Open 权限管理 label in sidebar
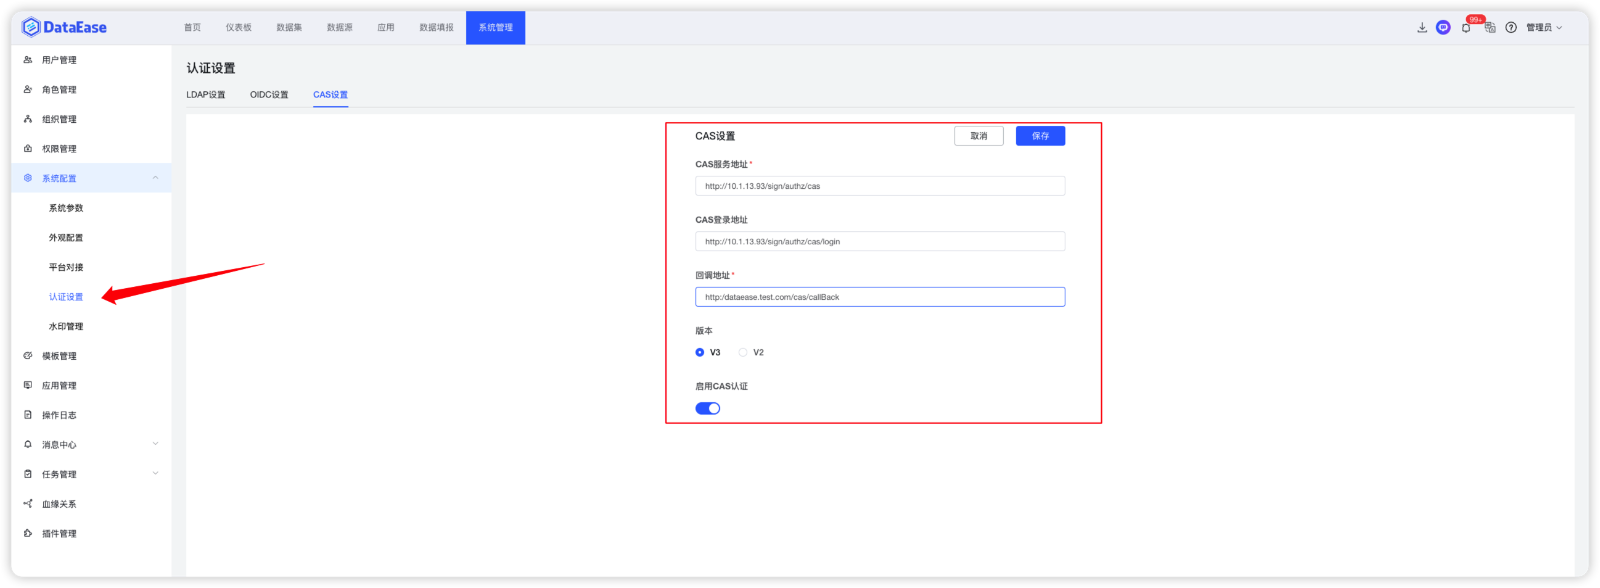 click(59, 149)
